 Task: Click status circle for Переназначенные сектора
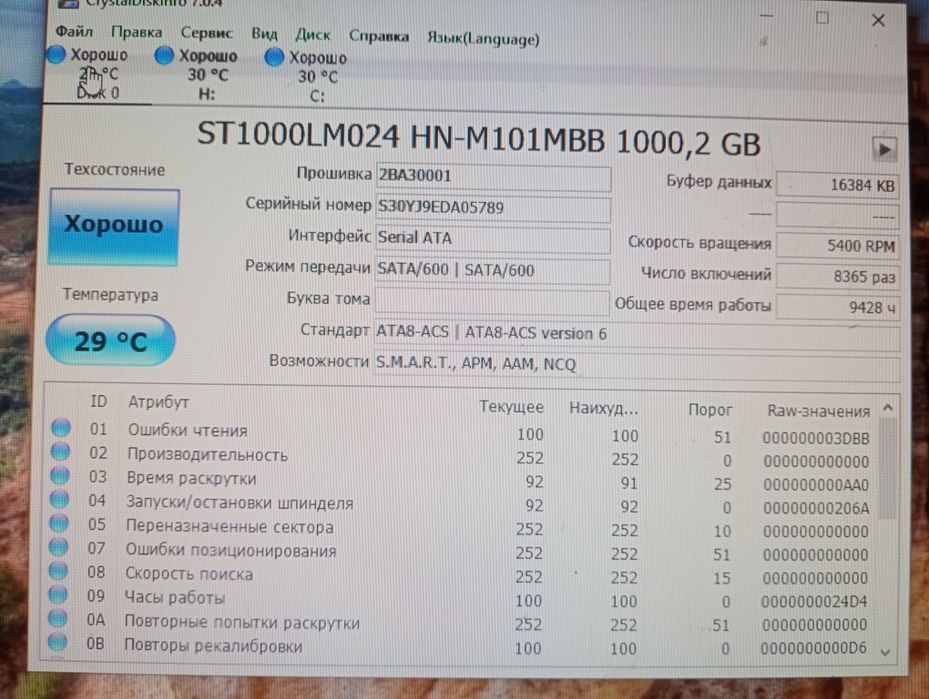[x=59, y=523]
